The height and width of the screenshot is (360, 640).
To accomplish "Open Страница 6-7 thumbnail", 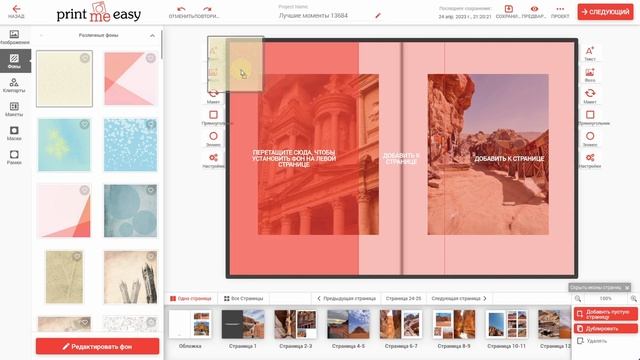I will (401, 324).
